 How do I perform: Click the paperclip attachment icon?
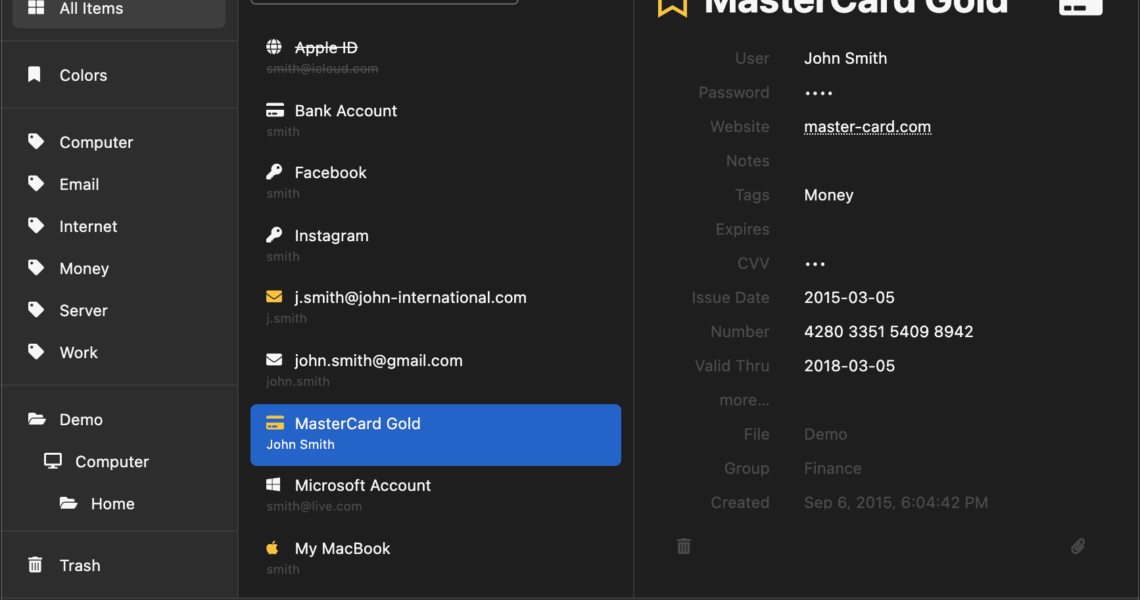click(1078, 546)
